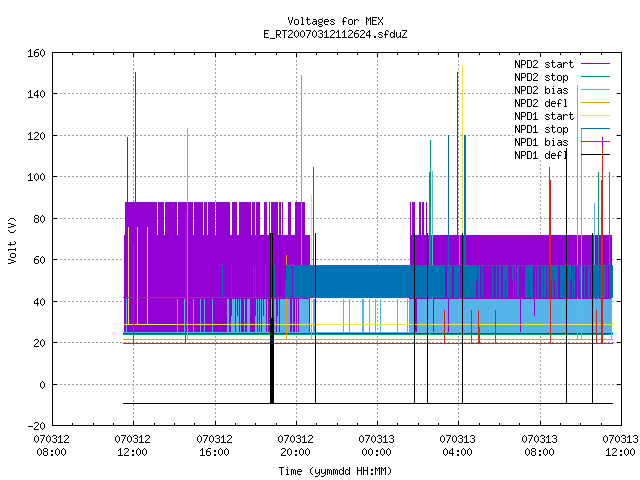640x480 pixels.
Task: Click the y-axis tick value 40
Action: click(x=39, y=302)
